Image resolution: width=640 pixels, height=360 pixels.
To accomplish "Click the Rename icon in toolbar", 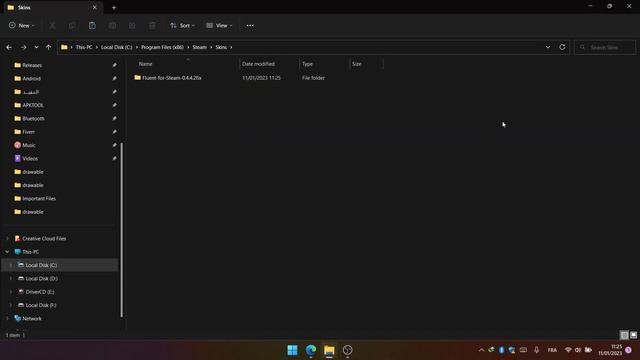I will [112, 26].
